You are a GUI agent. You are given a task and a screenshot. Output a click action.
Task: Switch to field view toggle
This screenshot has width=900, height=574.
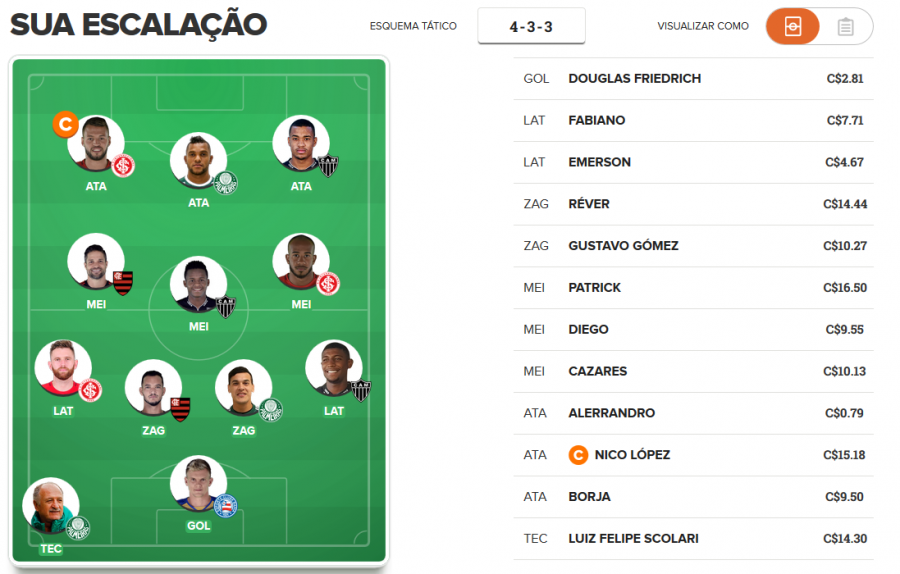(793, 27)
